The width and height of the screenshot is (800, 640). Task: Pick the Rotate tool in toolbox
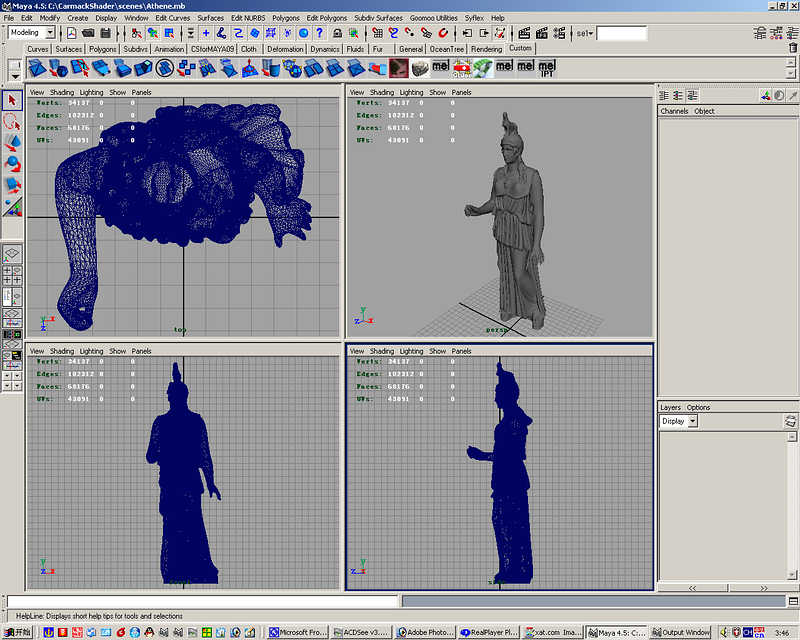[12, 164]
